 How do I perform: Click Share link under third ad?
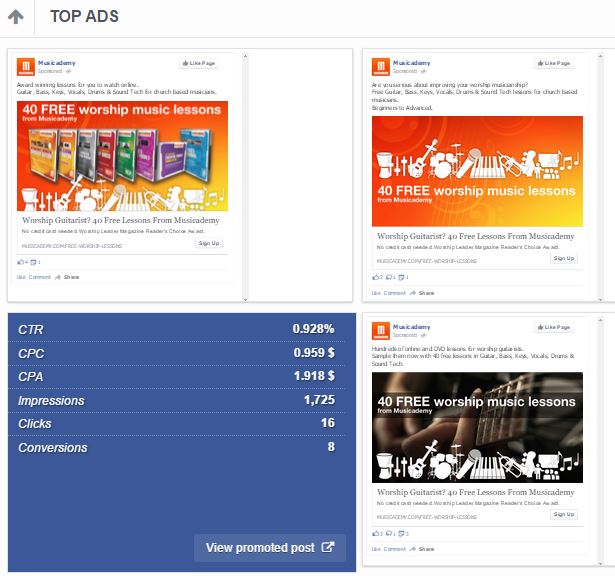click(x=422, y=549)
